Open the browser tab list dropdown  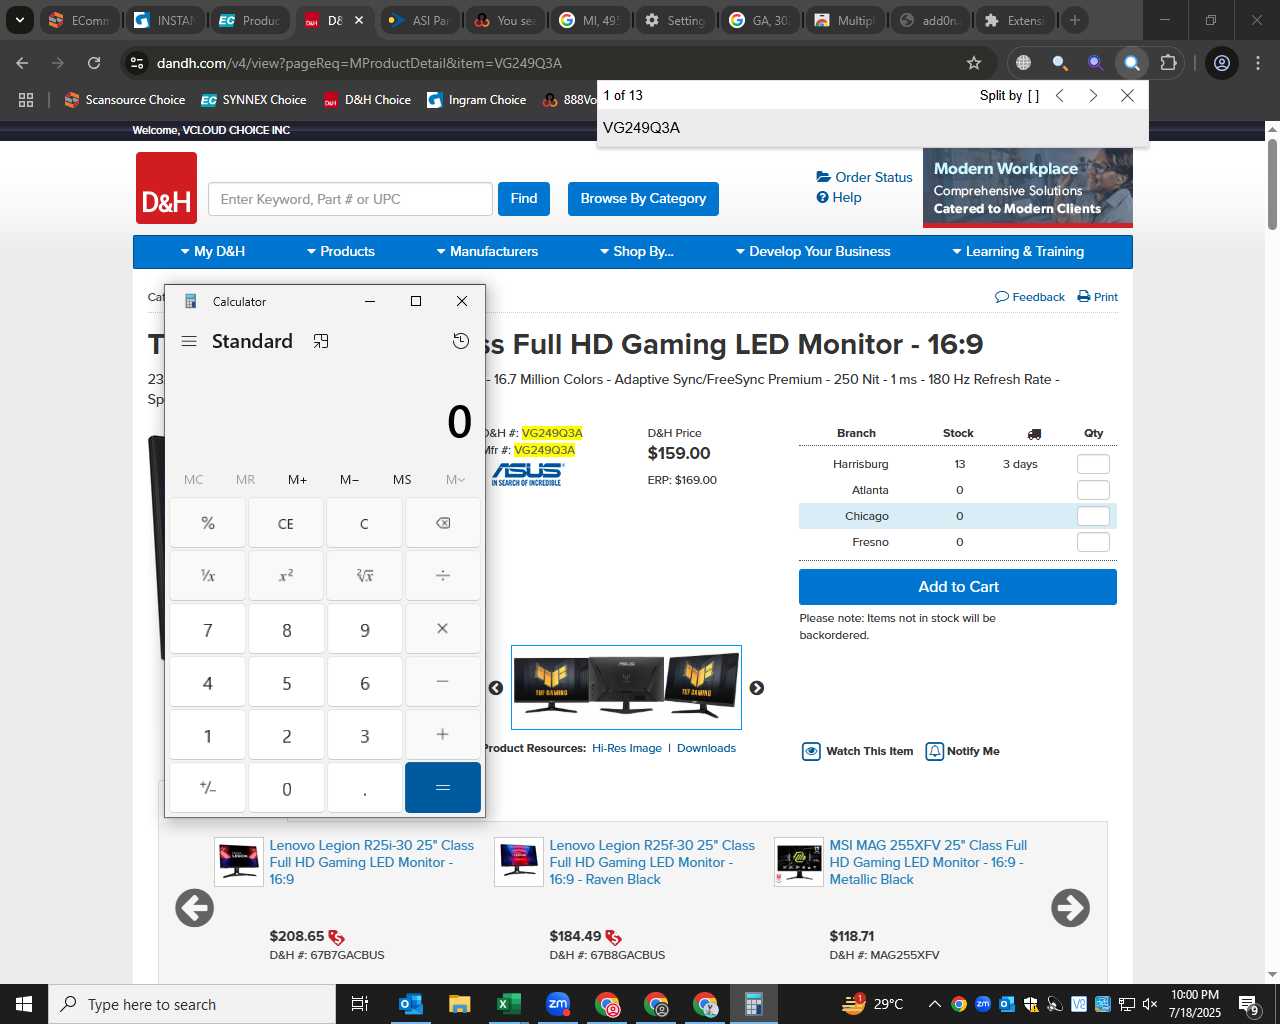(19, 20)
